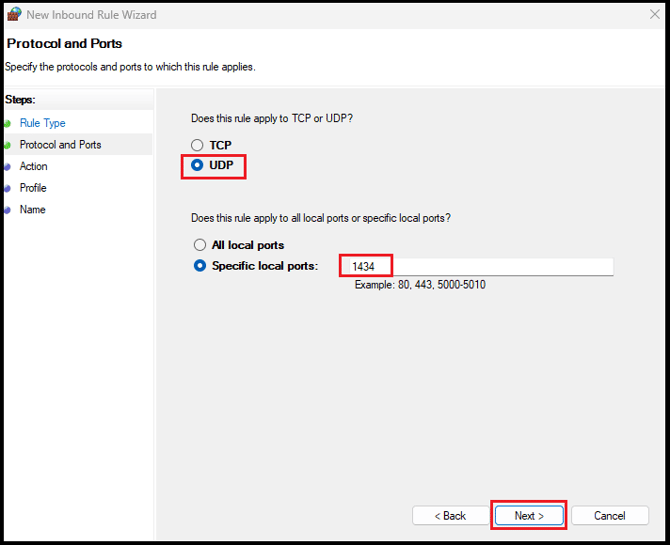Click the blue bullet beside Action

pyautogui.click(x=8, y=167)
